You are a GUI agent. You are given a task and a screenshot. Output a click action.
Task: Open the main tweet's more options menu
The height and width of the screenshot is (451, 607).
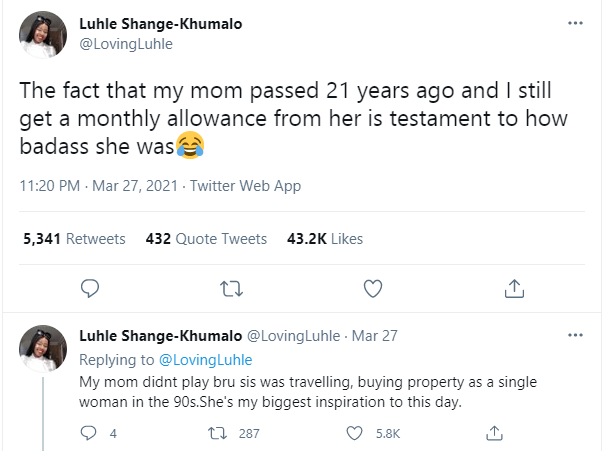click(574, 22)
